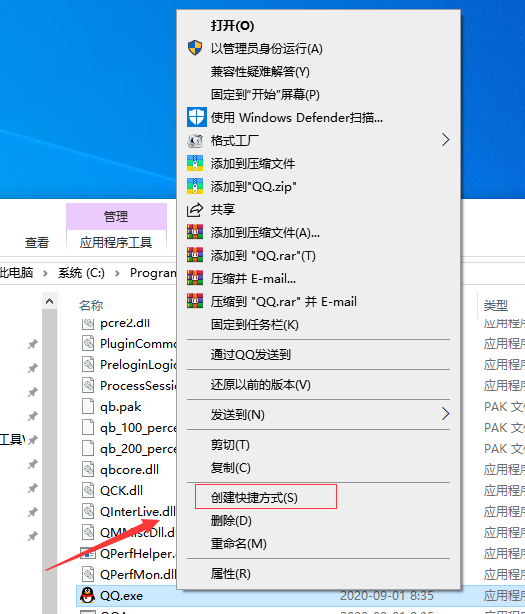This screenshot has width=525, height=614.
Task: Click the DLL icon of QInterLive.dll
Action: [x=88, y=511]
